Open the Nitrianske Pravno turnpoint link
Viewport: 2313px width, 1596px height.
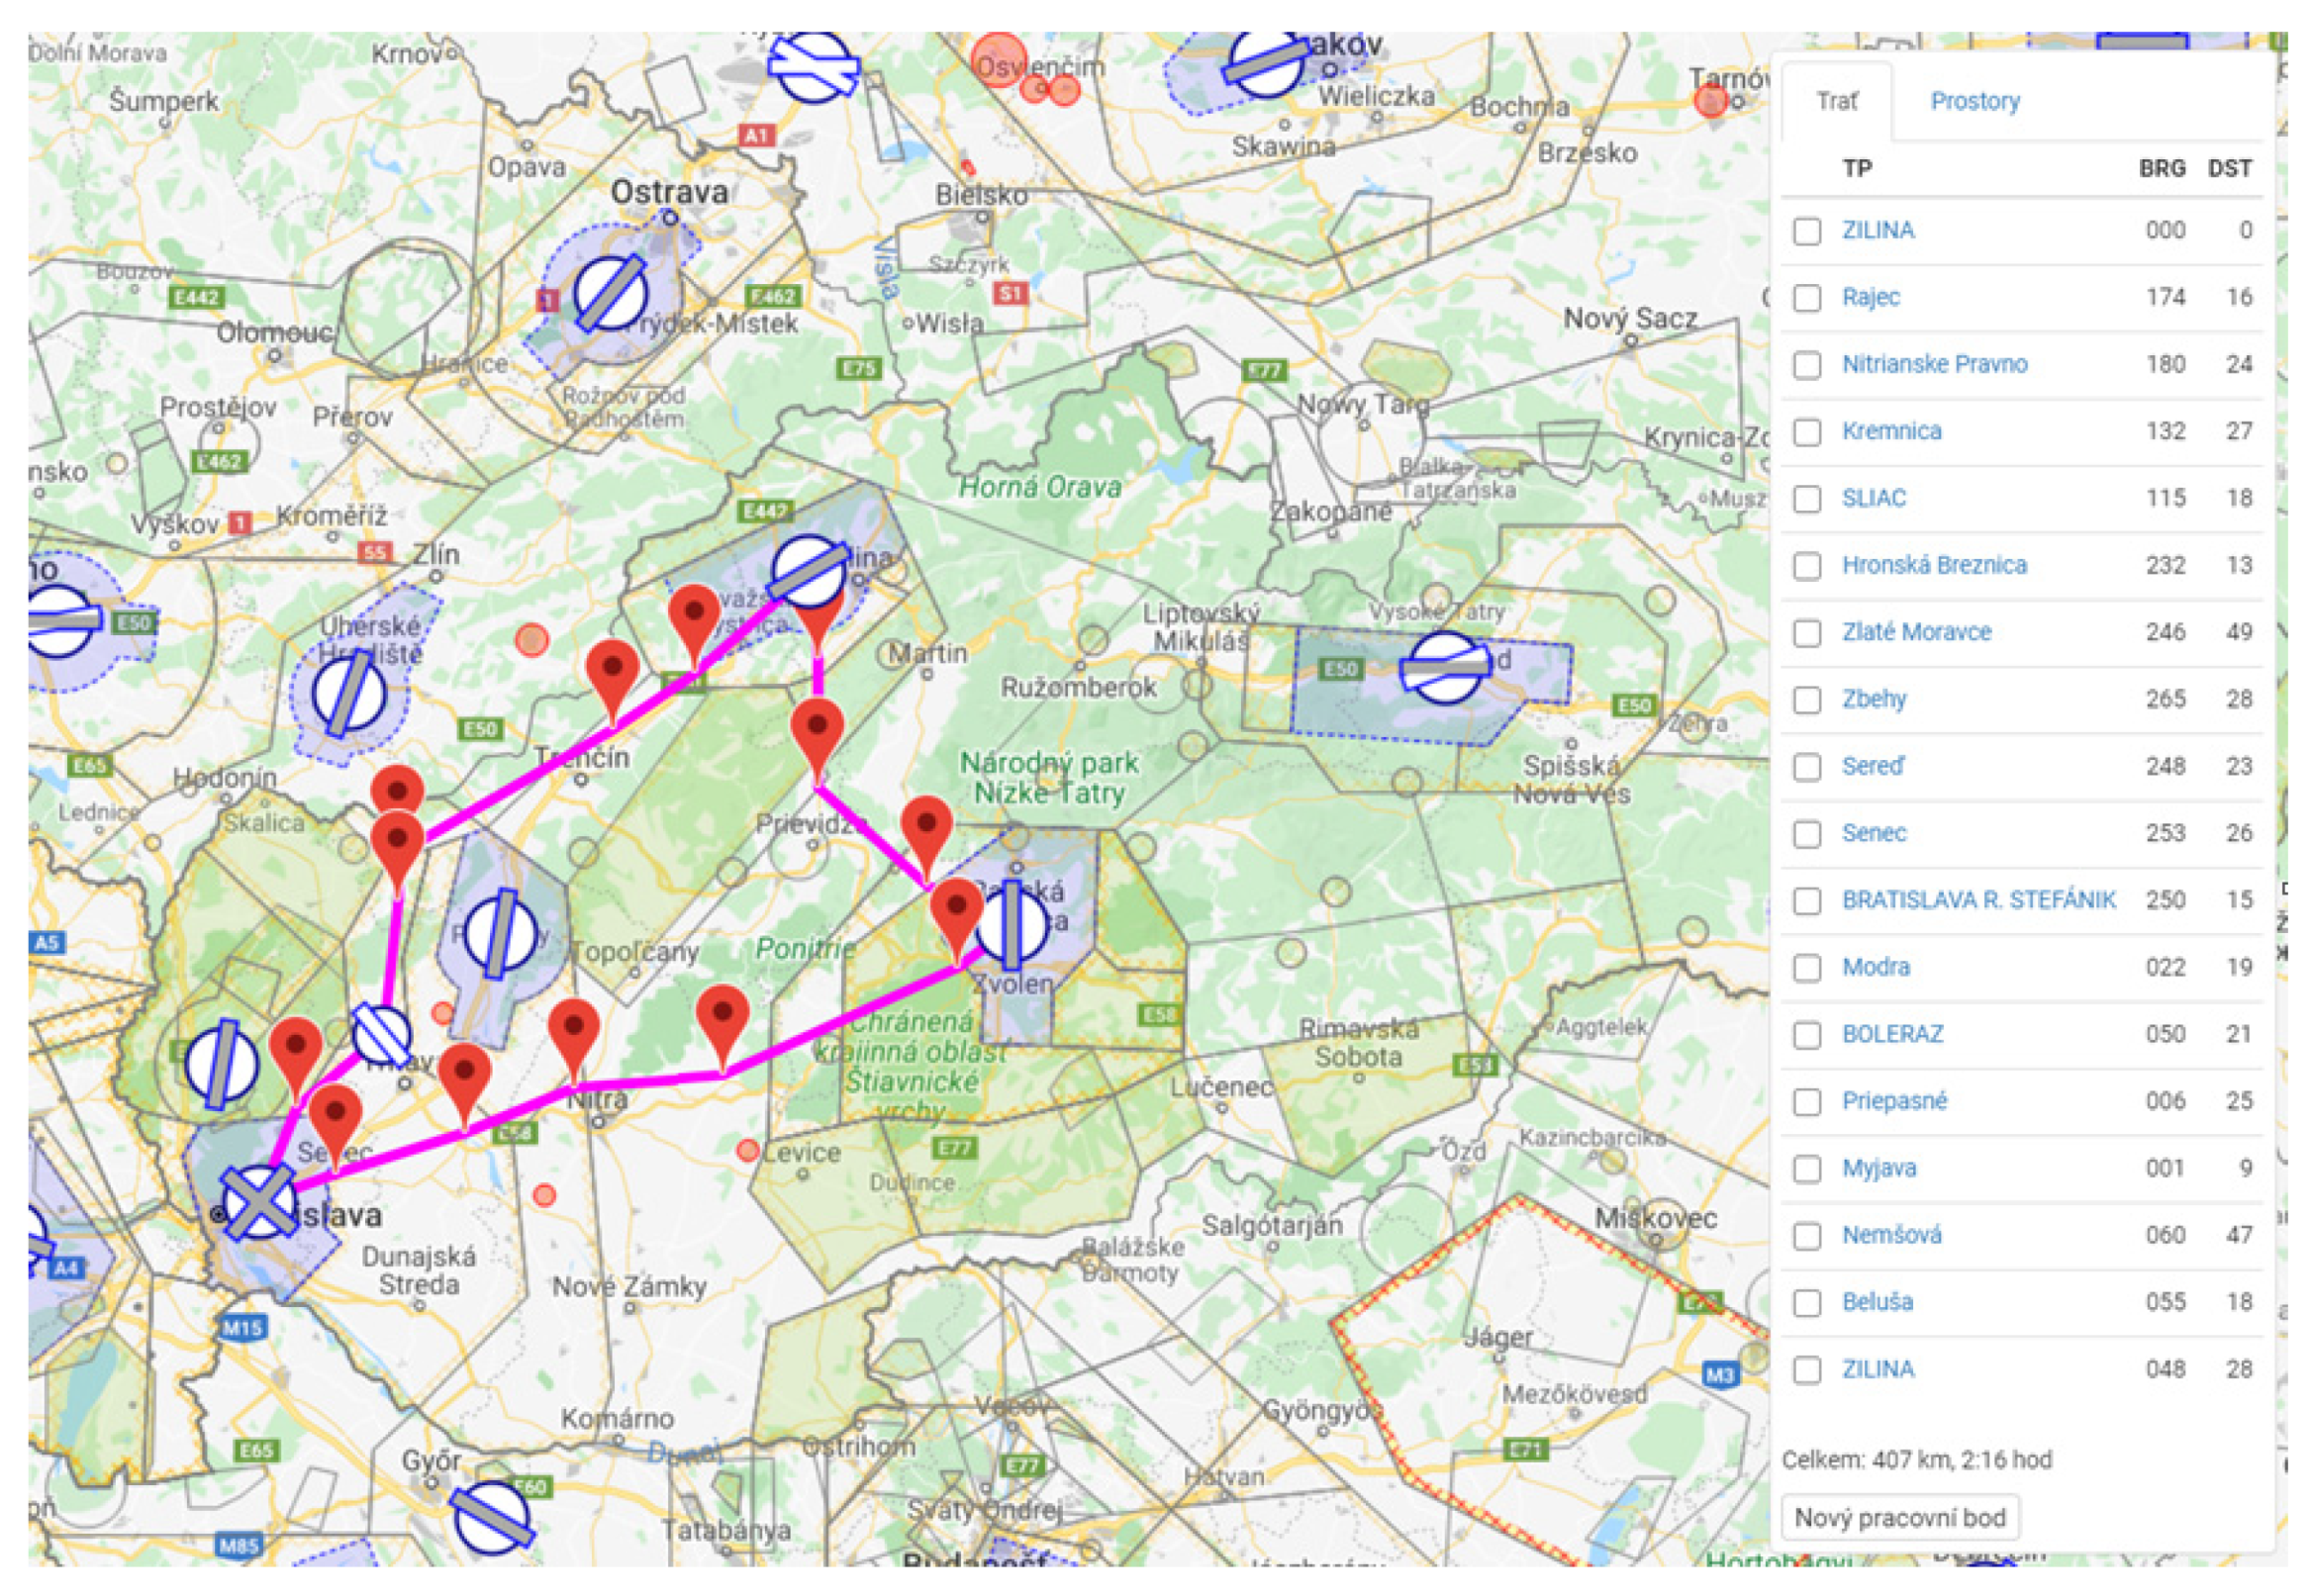coord(1934,364)
